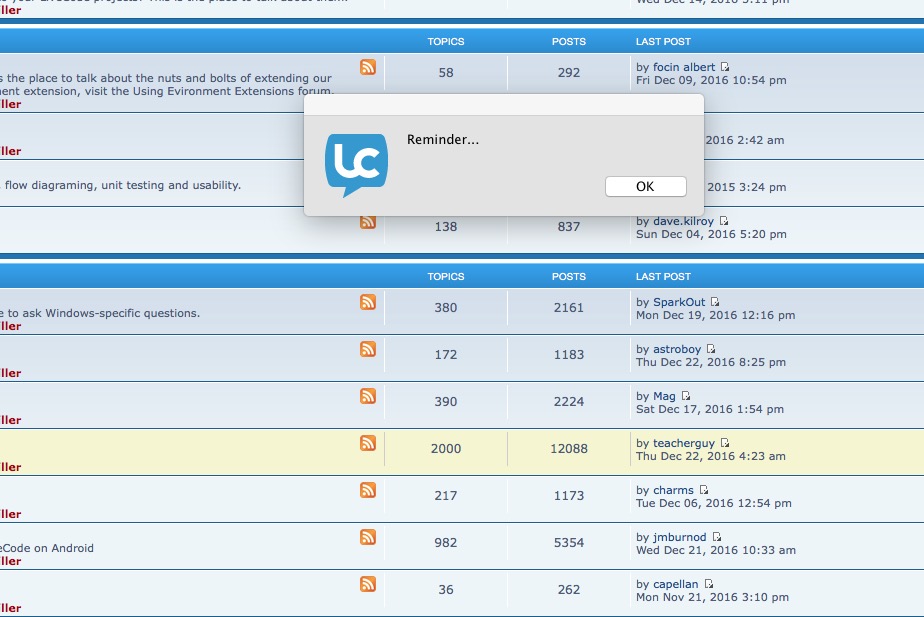Image resolution: width=924 pixels, height=617 pixels.
Task: Click date 'Mon Nov 21, 2016 3:10 pm'
Action: point(712,598)
